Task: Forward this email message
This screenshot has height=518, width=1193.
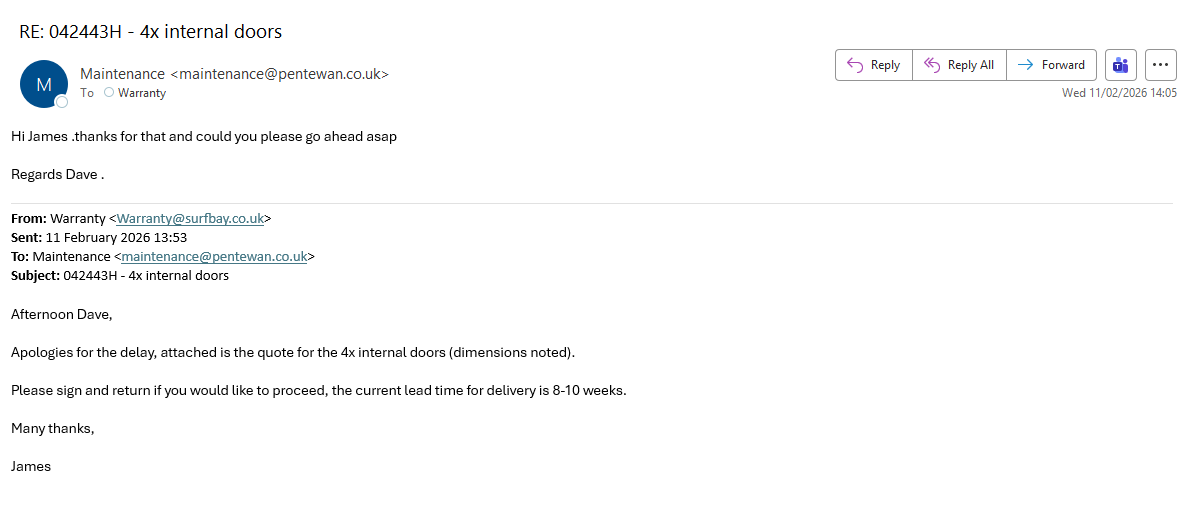Action: tap(1051, 65)
